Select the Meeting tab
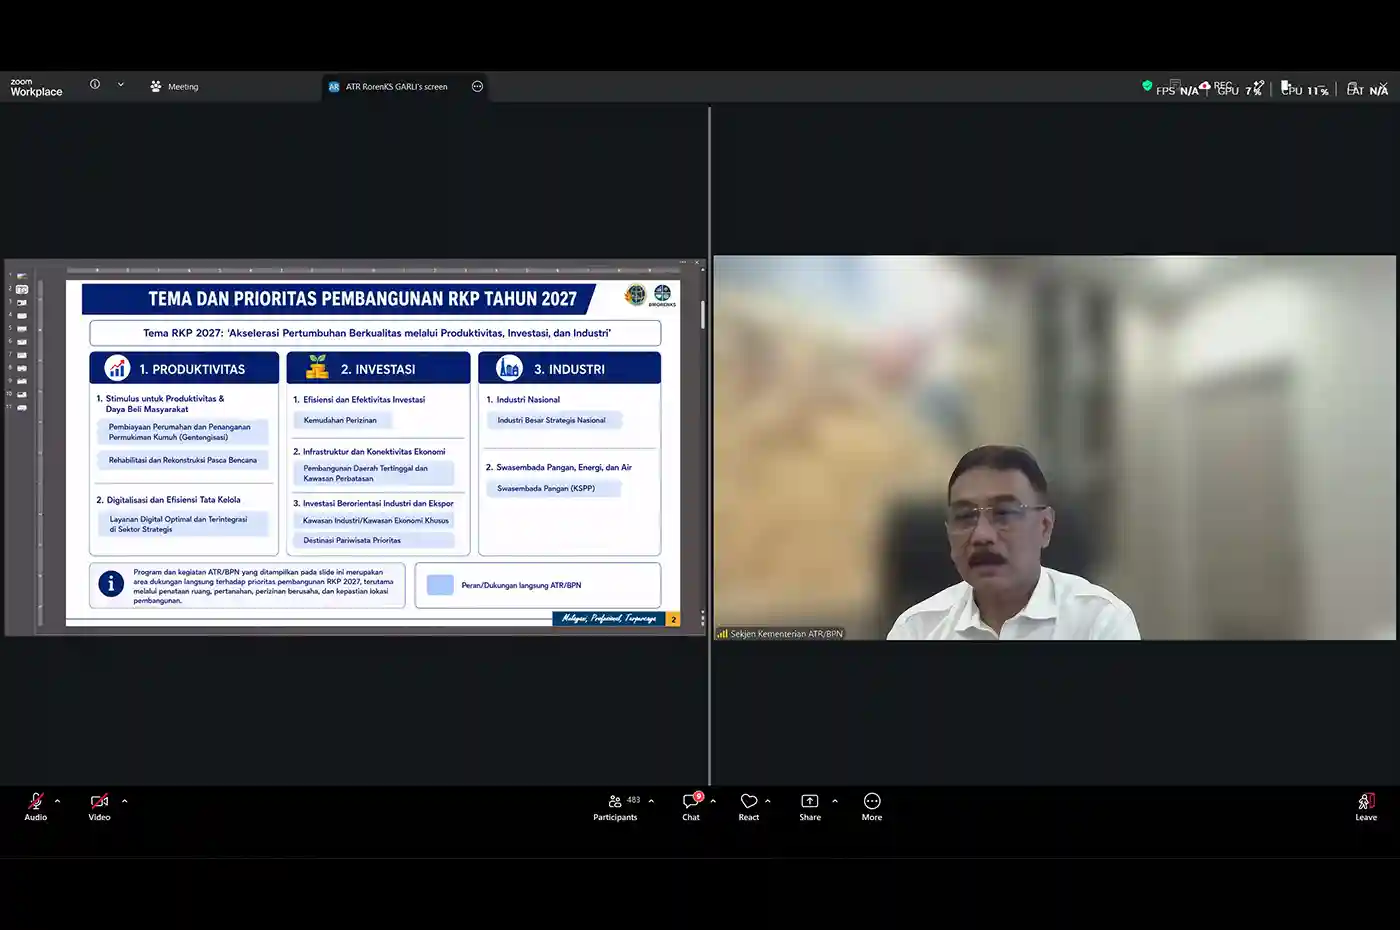 coord(174,87)
